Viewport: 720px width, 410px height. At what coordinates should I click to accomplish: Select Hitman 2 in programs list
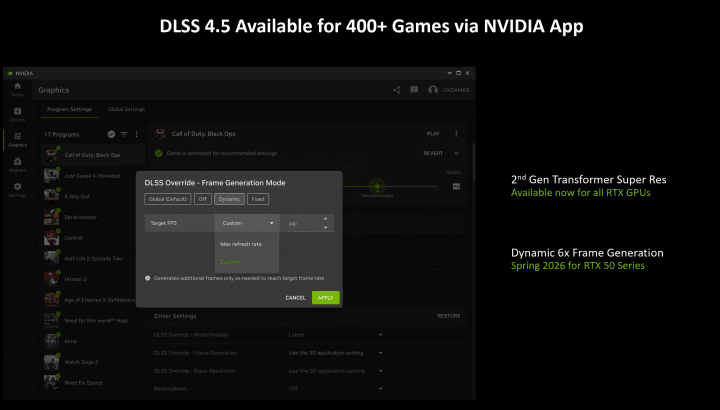tap(93, 279)
